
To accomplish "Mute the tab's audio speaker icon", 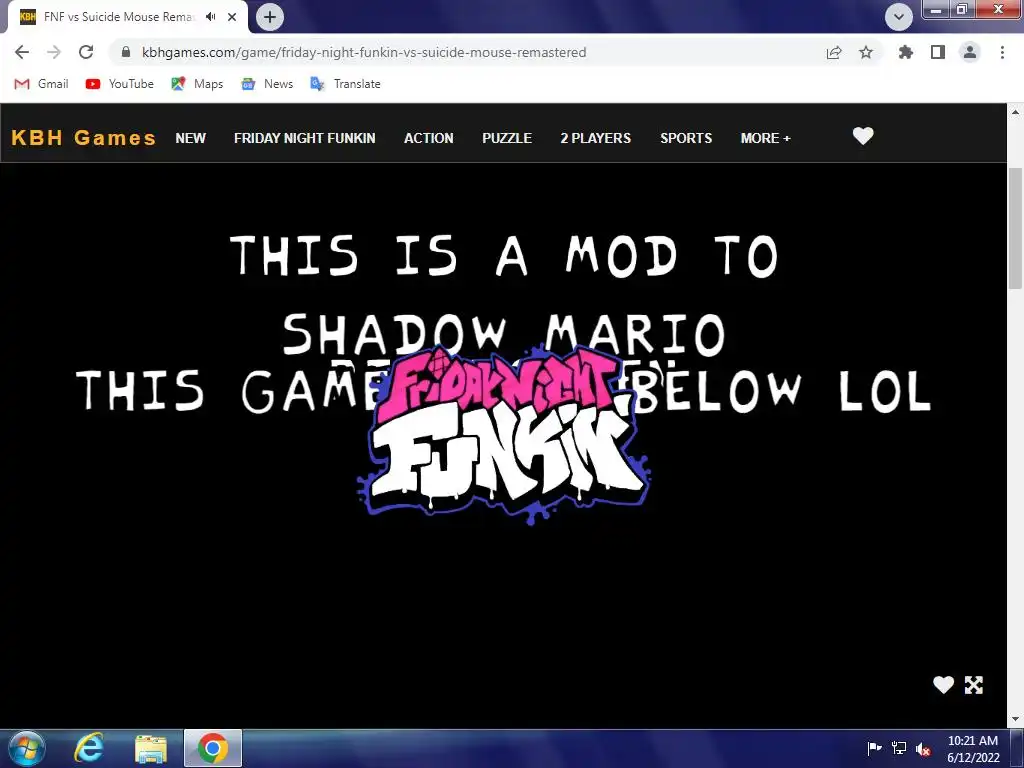I will click(x=210, y=17).
